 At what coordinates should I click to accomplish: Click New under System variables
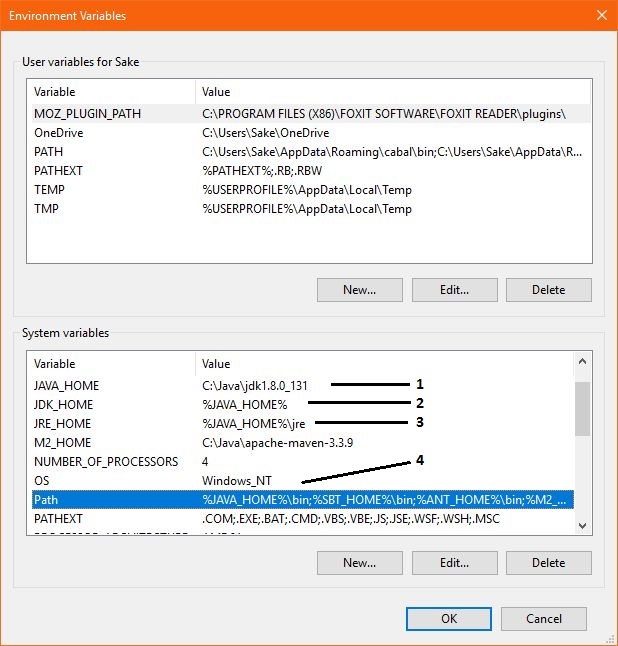pos(360,563)
